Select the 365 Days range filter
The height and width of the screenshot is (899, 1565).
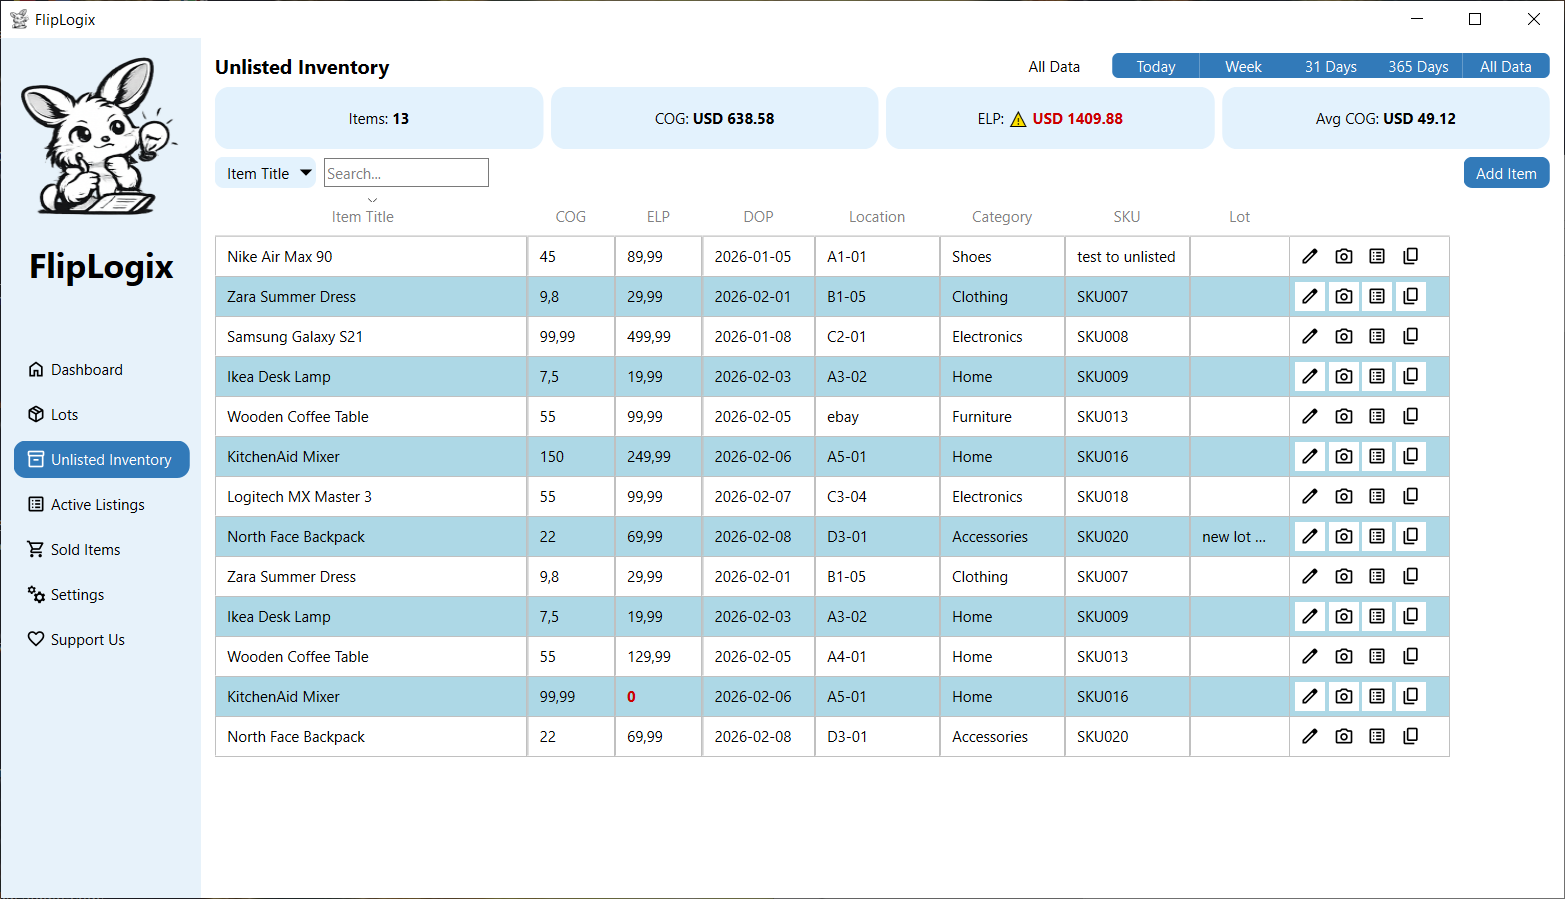pyautogui.click(x=1417, y=66)
